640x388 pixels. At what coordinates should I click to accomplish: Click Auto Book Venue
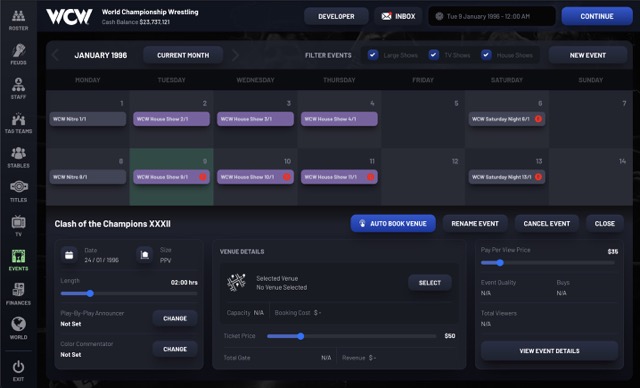tap(393, 224)
